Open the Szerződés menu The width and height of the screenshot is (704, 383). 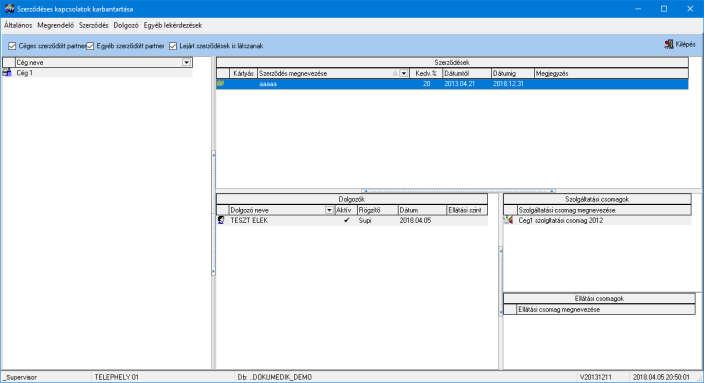[93, 26]
